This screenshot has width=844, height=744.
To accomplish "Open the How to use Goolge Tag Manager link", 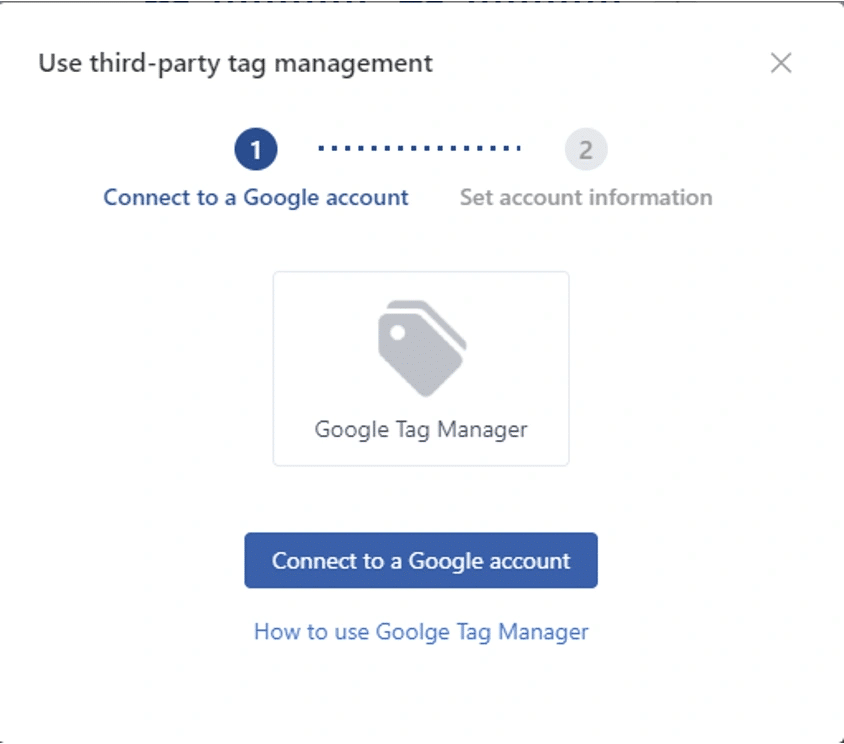I will [x=421, y=632].
